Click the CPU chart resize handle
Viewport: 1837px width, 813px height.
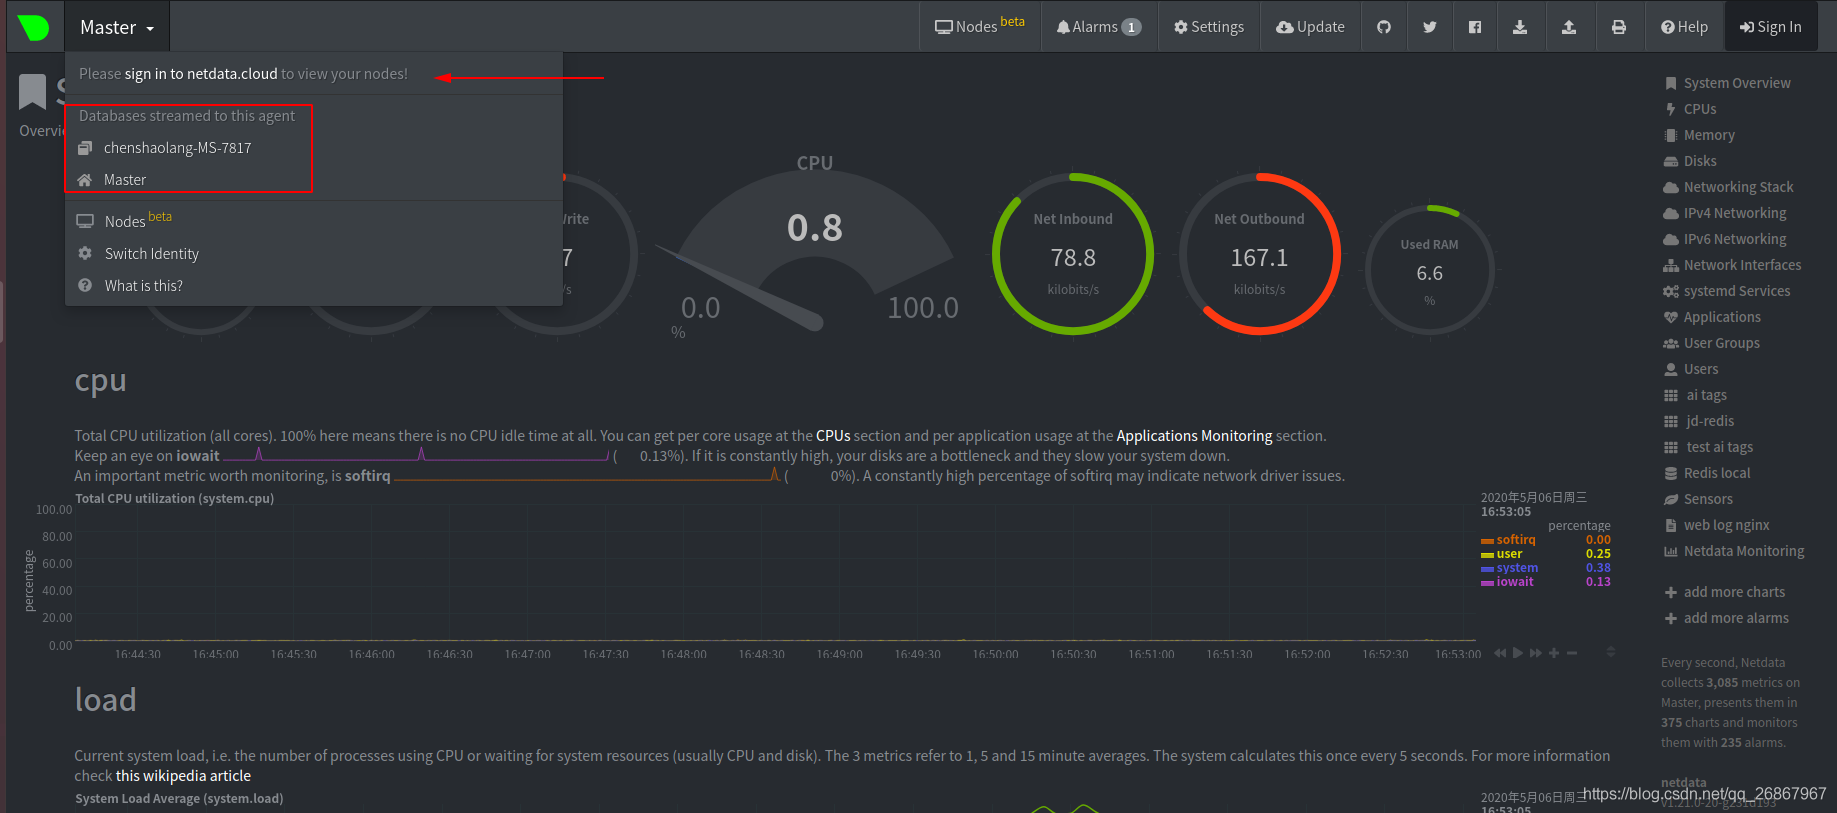(x=1611, y=652)
